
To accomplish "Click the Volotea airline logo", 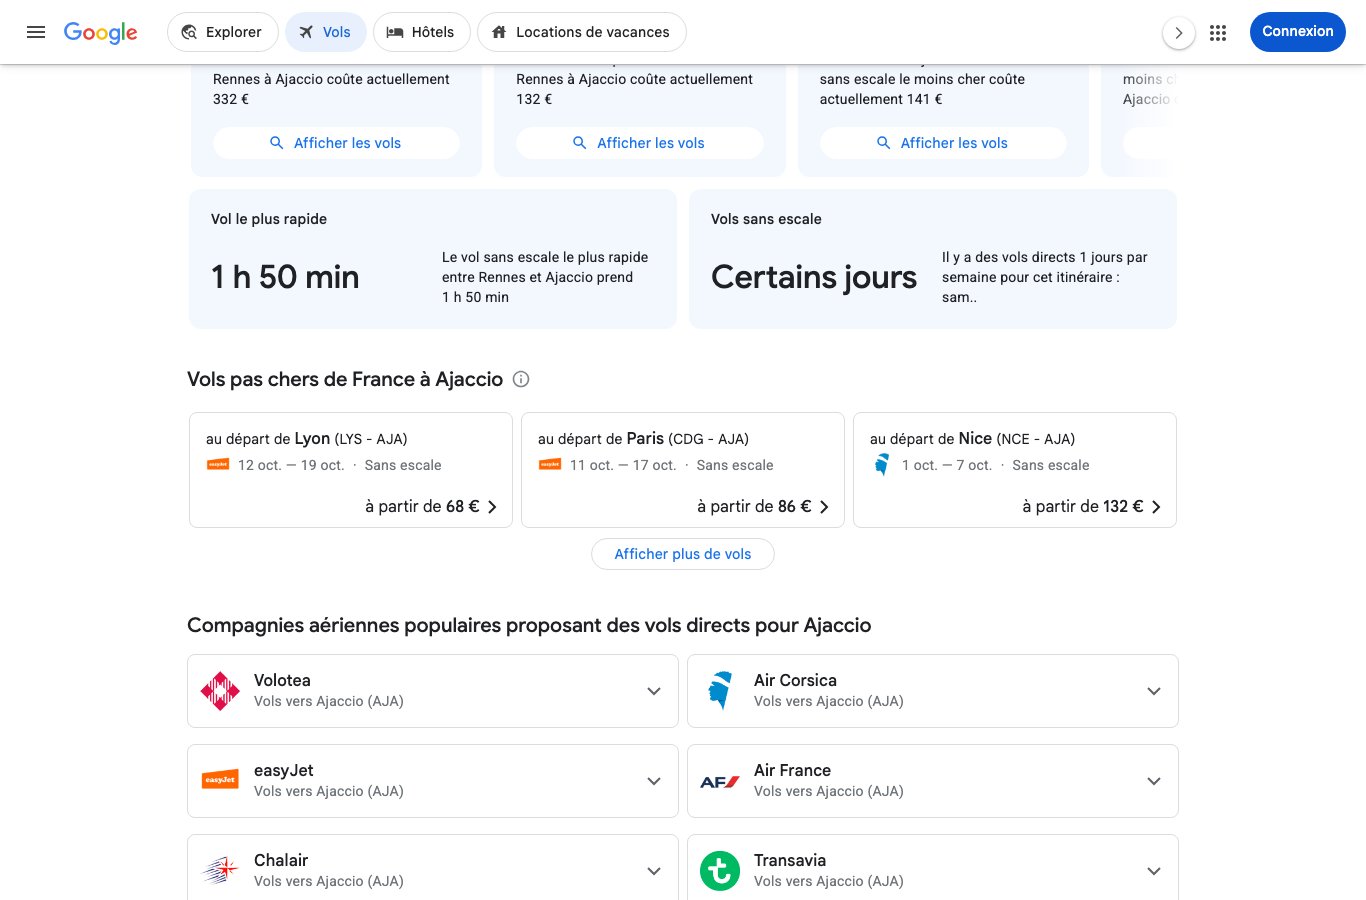I will [x=220, y=691].
